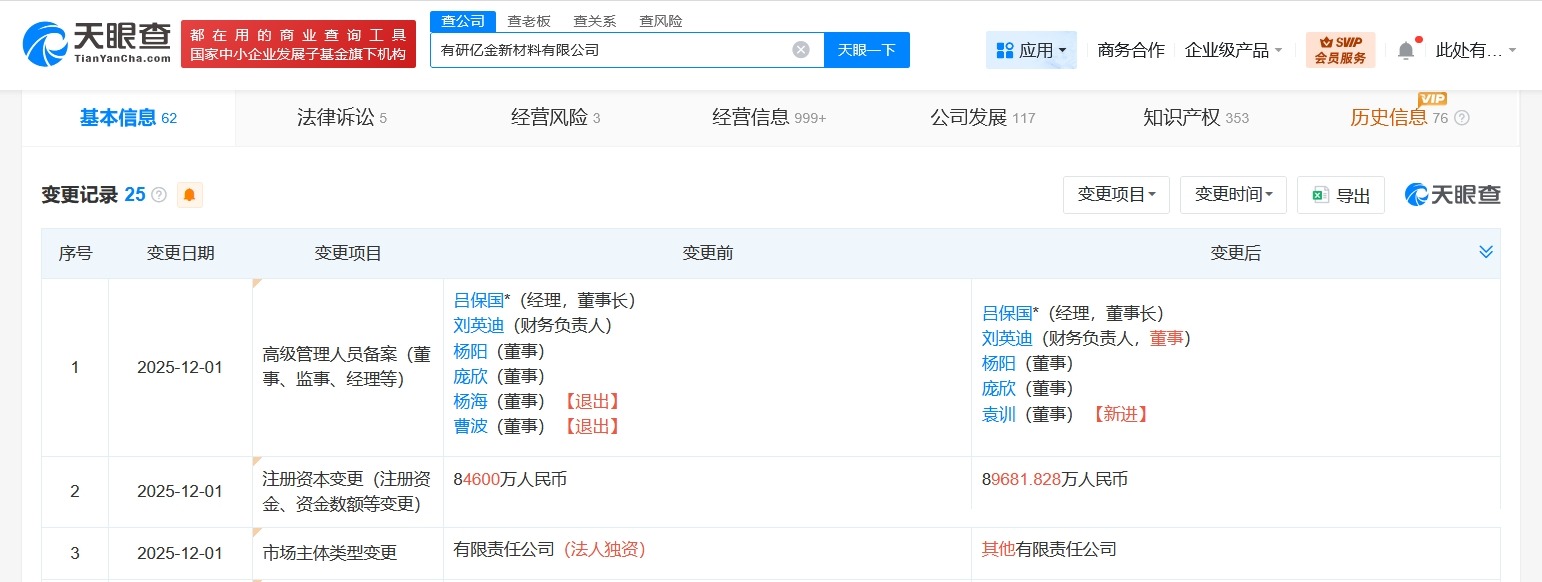
Task: Click the alert bell beside 变更记录
Action: click(x=189, y=195)
